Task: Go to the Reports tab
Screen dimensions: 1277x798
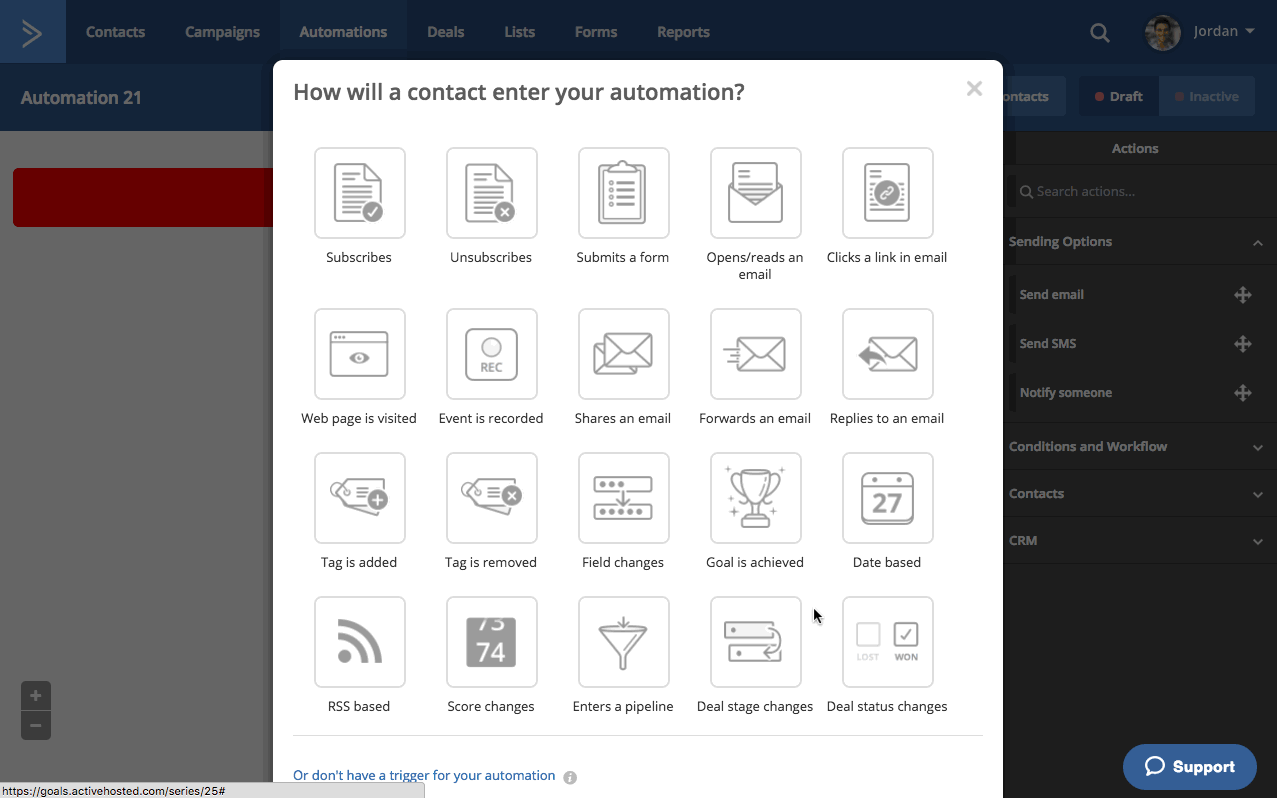Action: [x=683, y=32]
